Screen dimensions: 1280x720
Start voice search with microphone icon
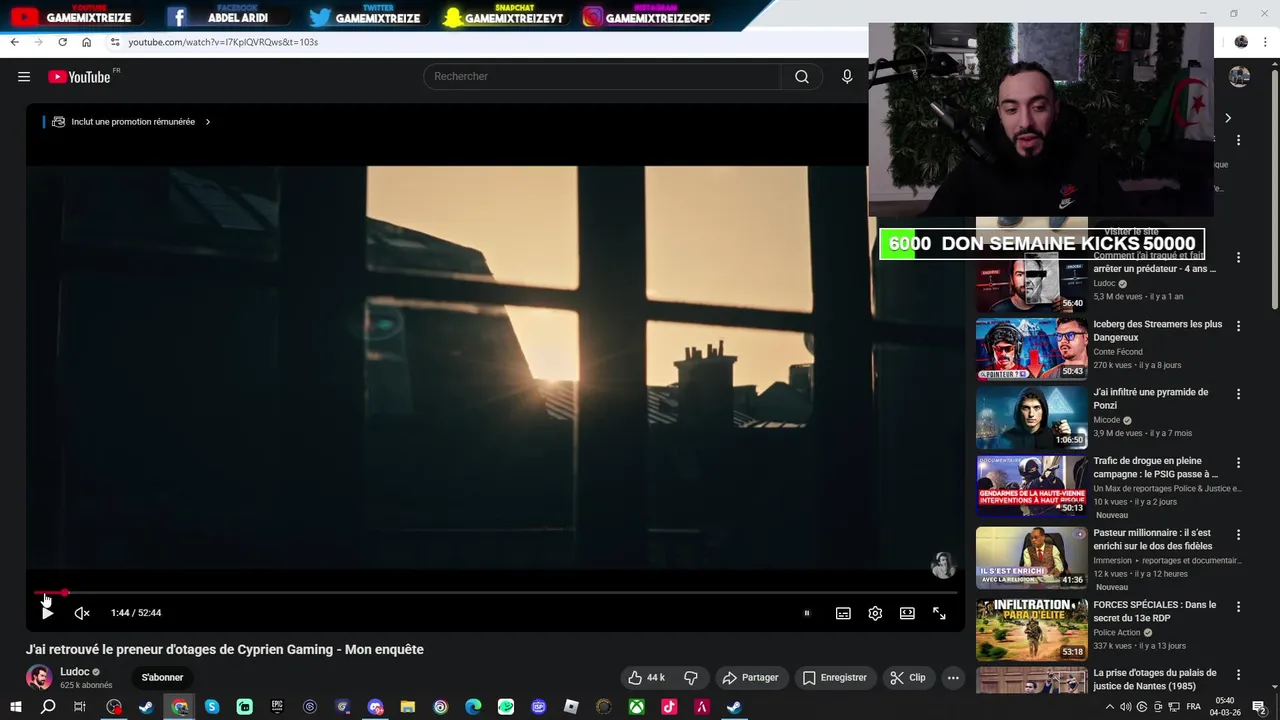click(847, 77)
